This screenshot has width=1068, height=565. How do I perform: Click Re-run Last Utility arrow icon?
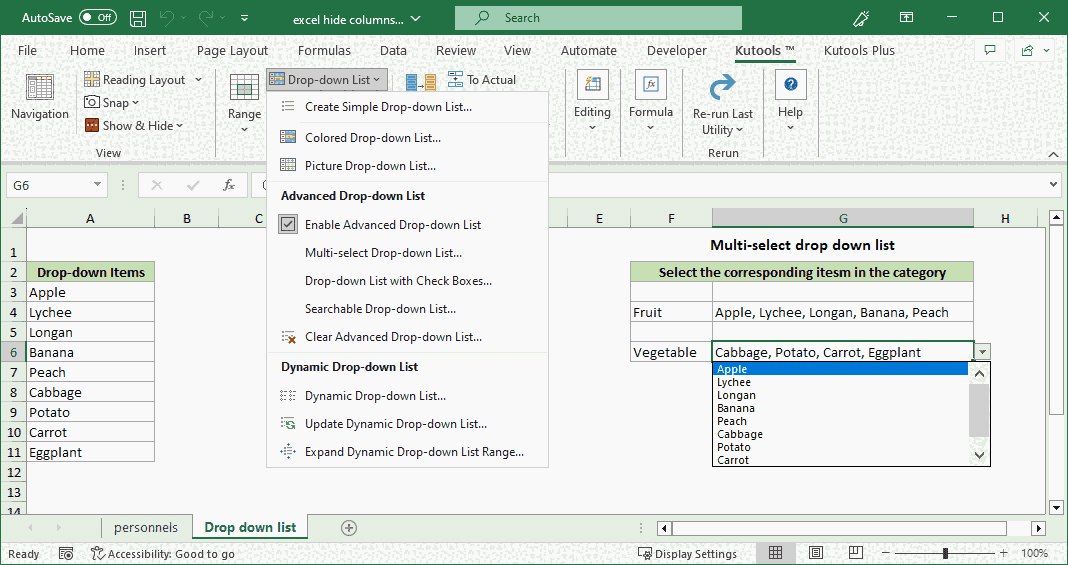click(x=722, y=87)
